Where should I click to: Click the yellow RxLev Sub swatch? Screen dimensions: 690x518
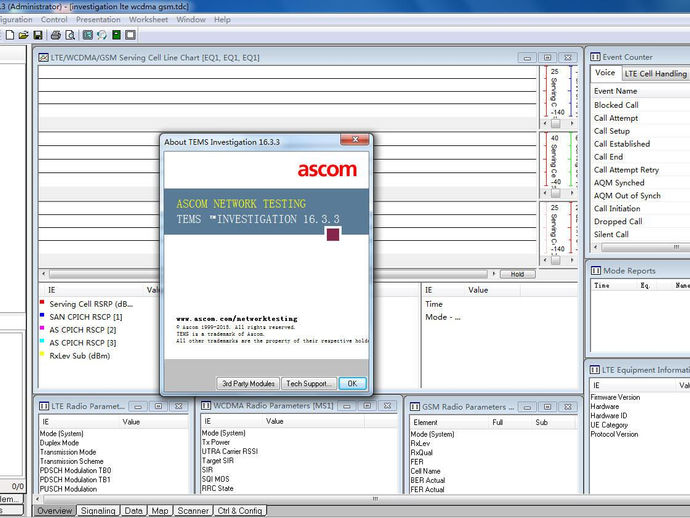[42, 354]
